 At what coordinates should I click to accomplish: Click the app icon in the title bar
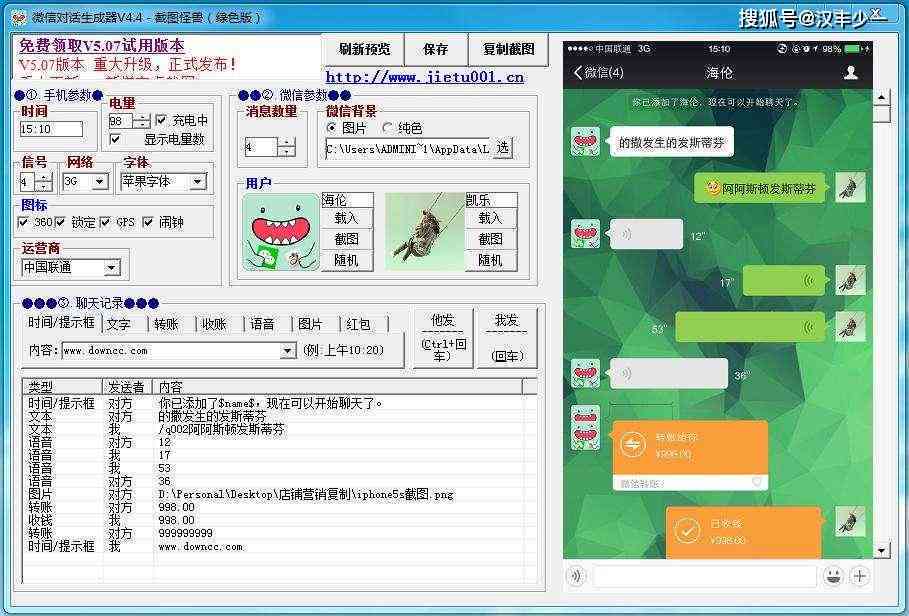pyautogui.click(x=19, y=17)
